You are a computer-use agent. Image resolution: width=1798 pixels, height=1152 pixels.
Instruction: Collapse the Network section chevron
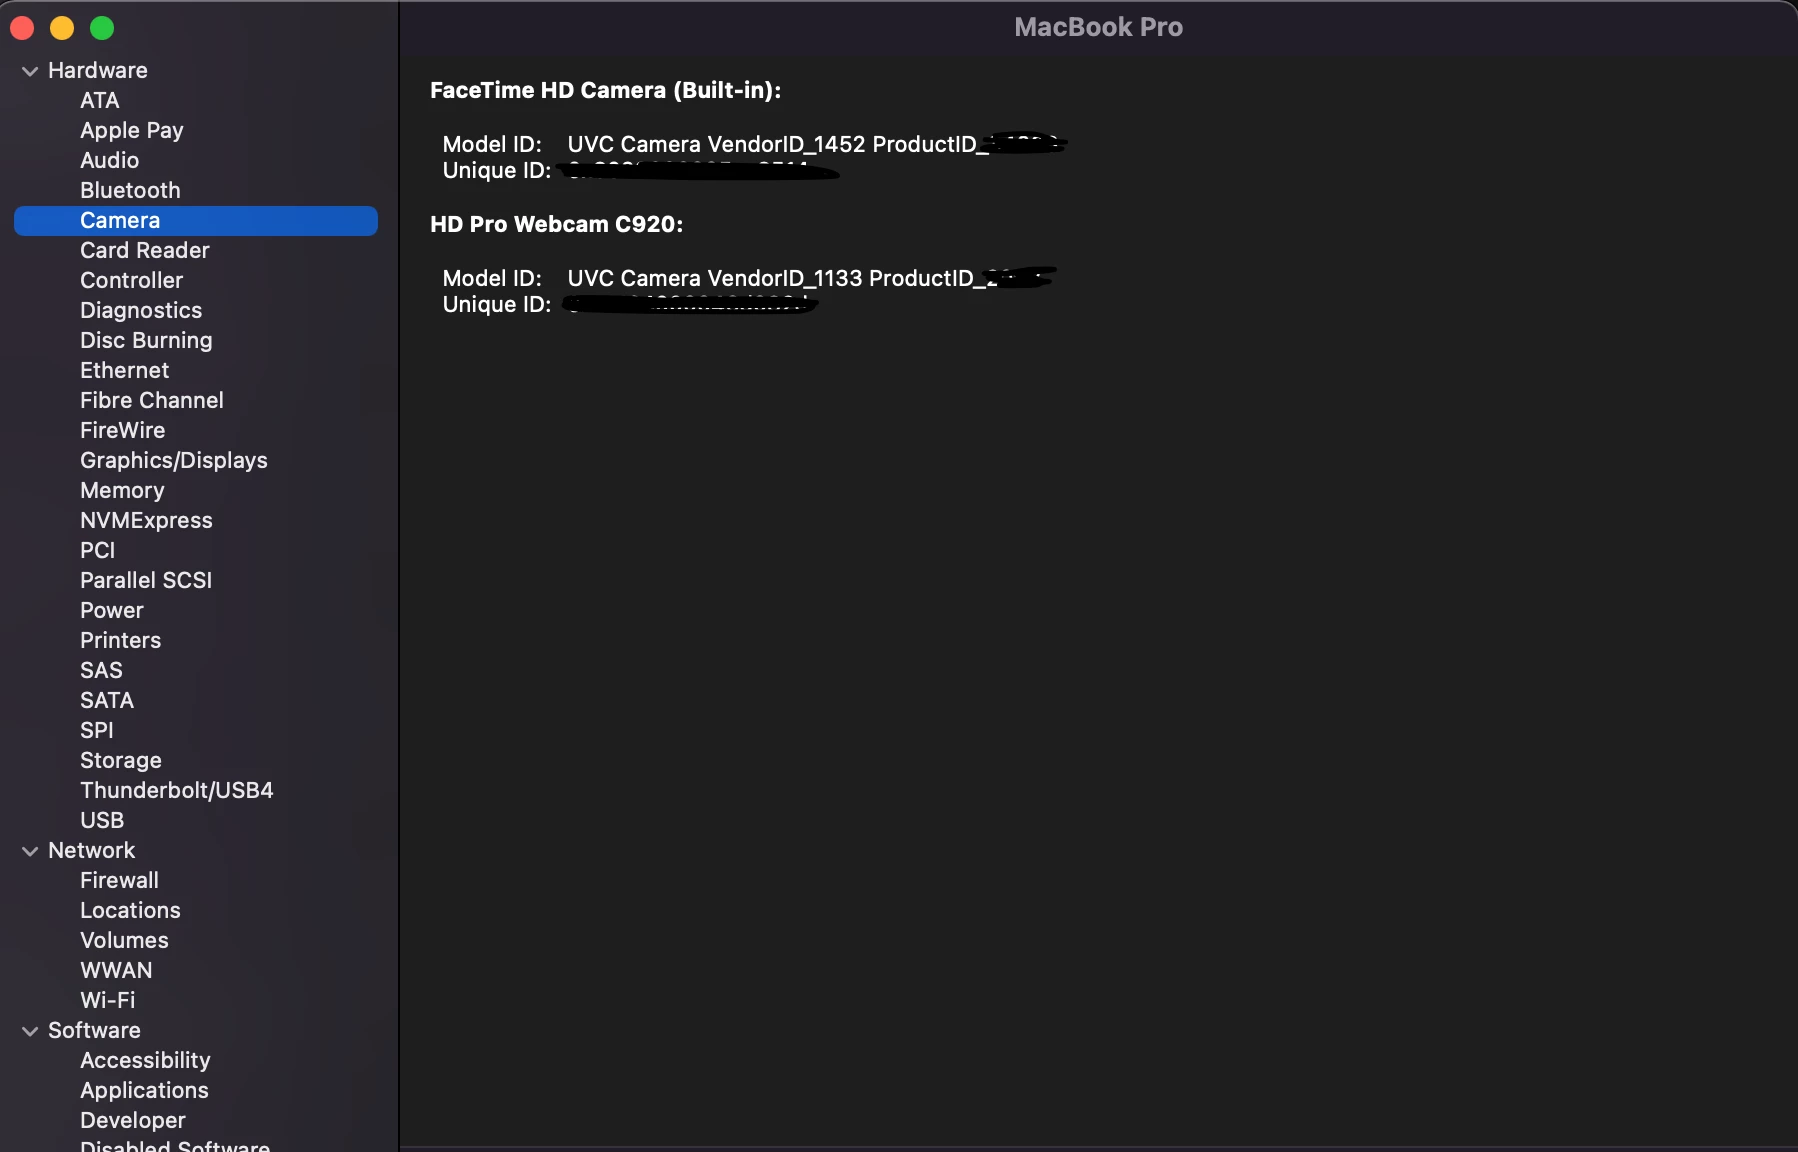(x=30, y=851)
